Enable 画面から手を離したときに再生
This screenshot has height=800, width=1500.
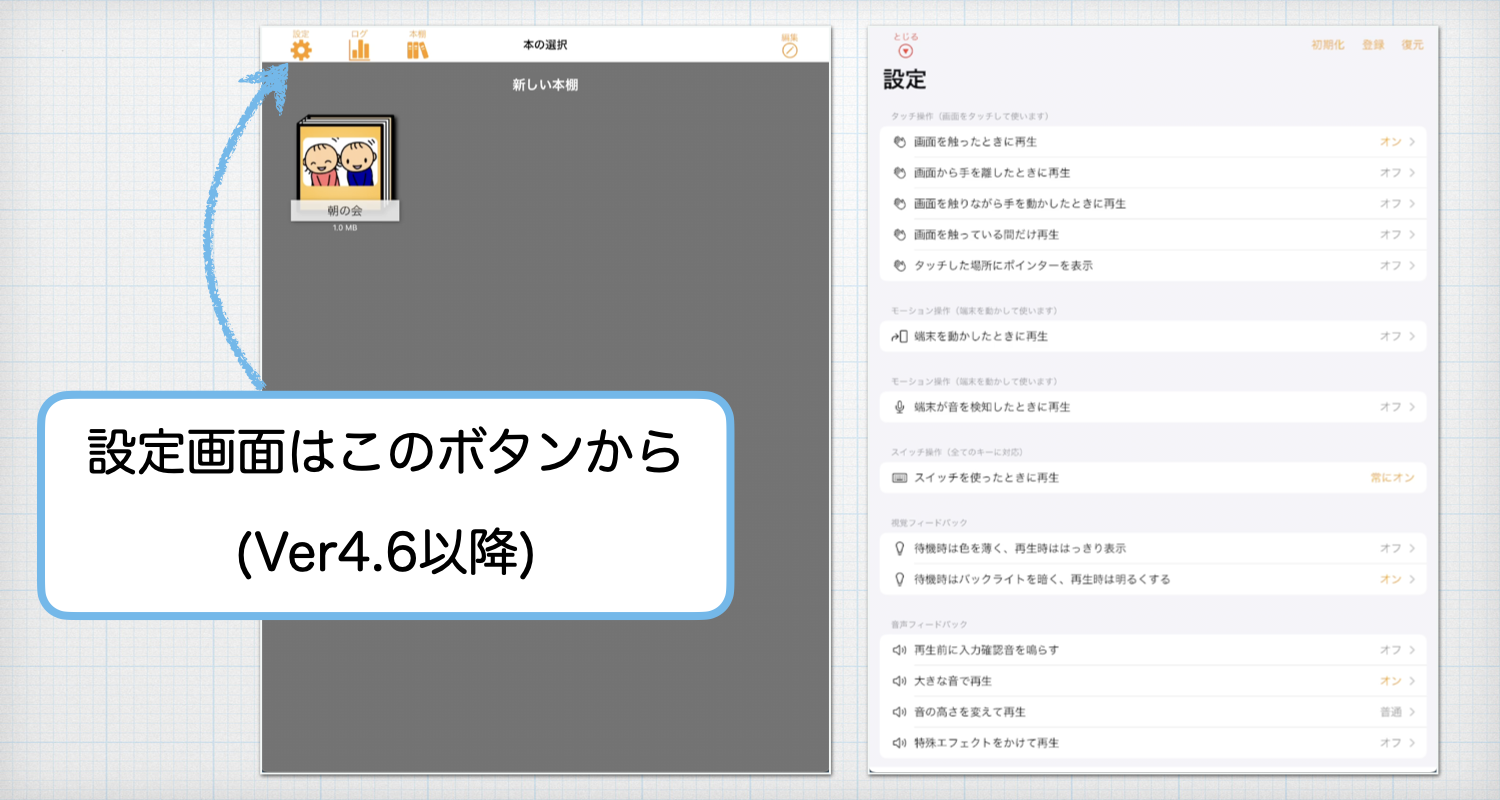[1391, 172]
